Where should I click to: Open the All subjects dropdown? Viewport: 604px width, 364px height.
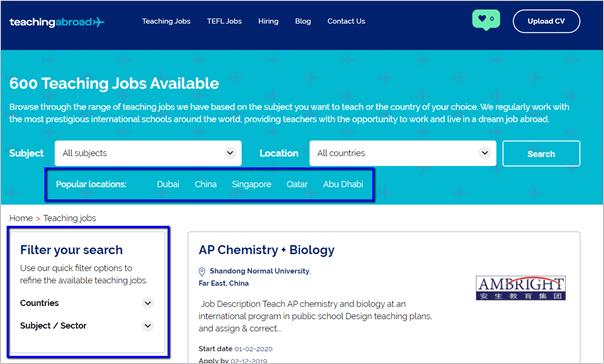pyautogui.click(x=148, y=153)
